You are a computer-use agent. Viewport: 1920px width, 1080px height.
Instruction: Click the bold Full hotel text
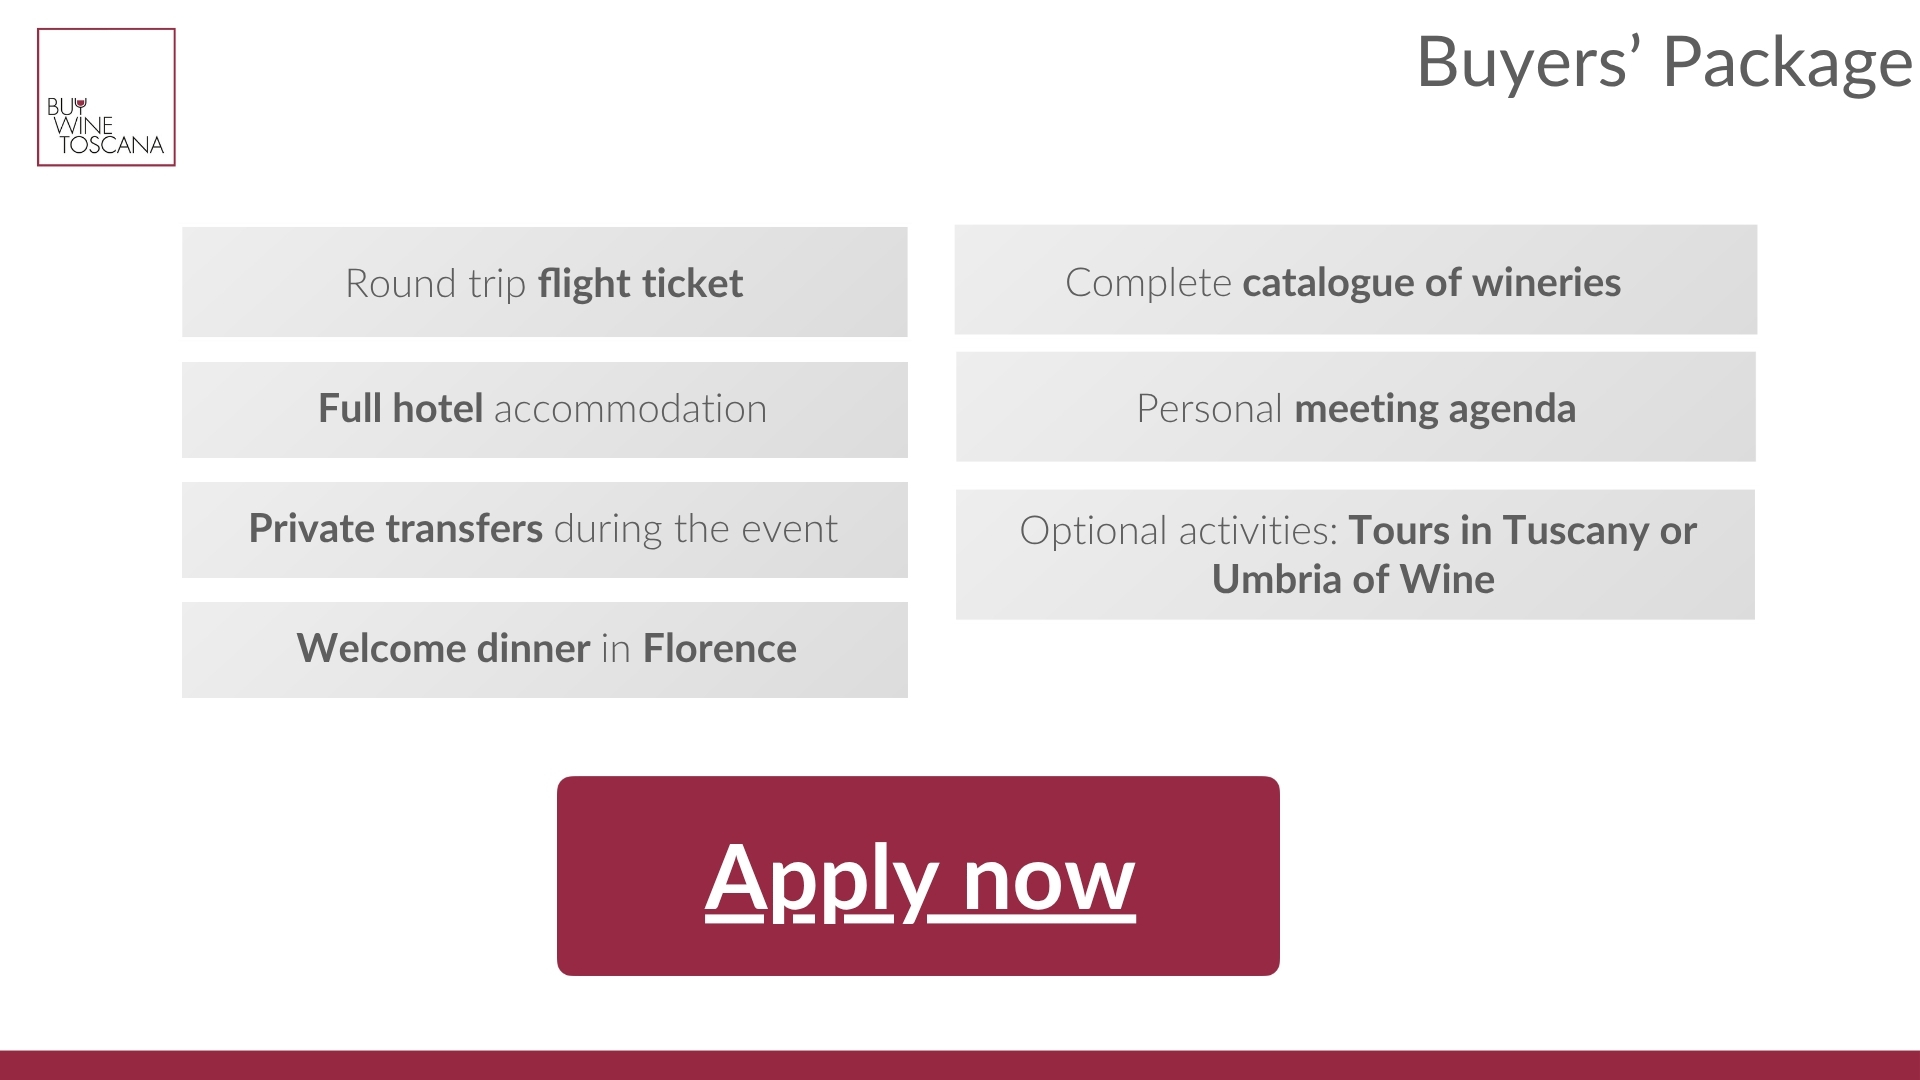pyautogui.click(x=400, y=409)
